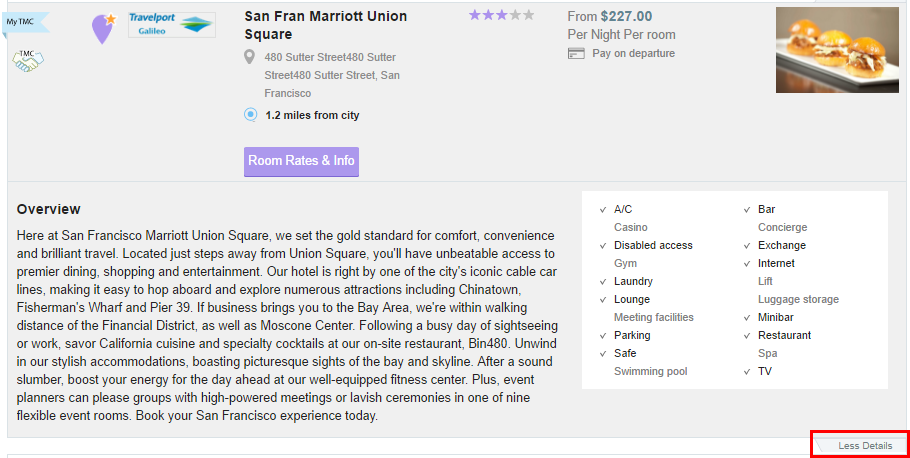Click the From $227.00 price

tap(609, 16)
